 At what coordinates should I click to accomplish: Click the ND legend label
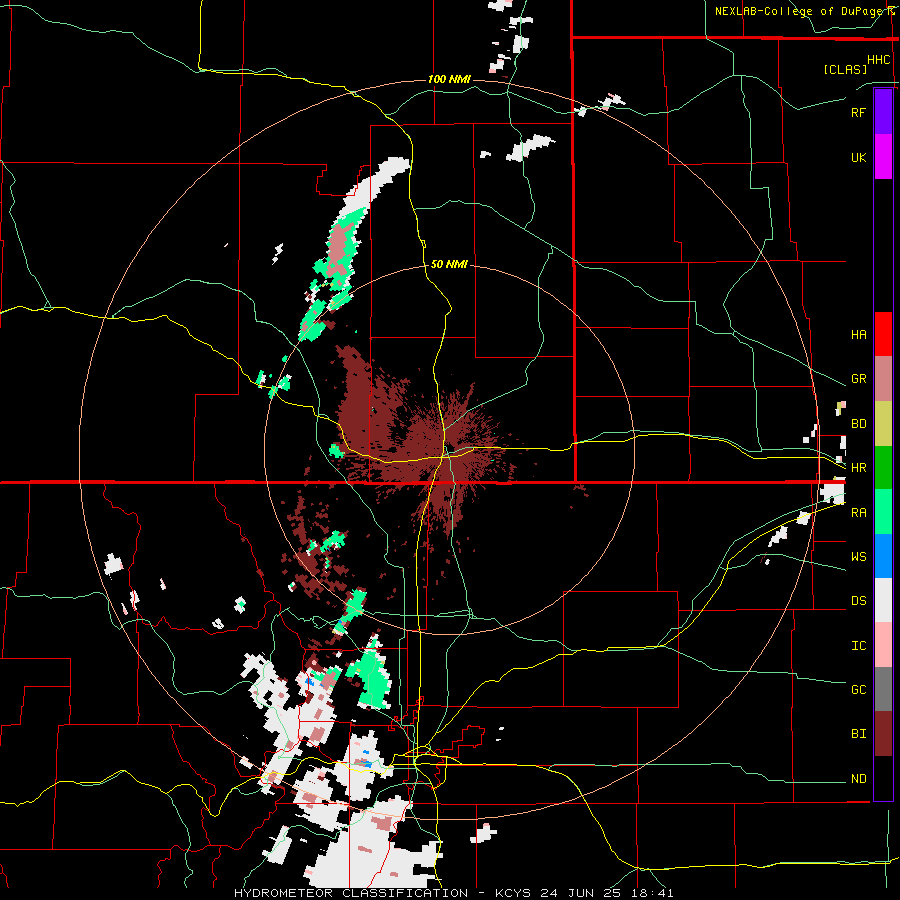click(859, 778)
